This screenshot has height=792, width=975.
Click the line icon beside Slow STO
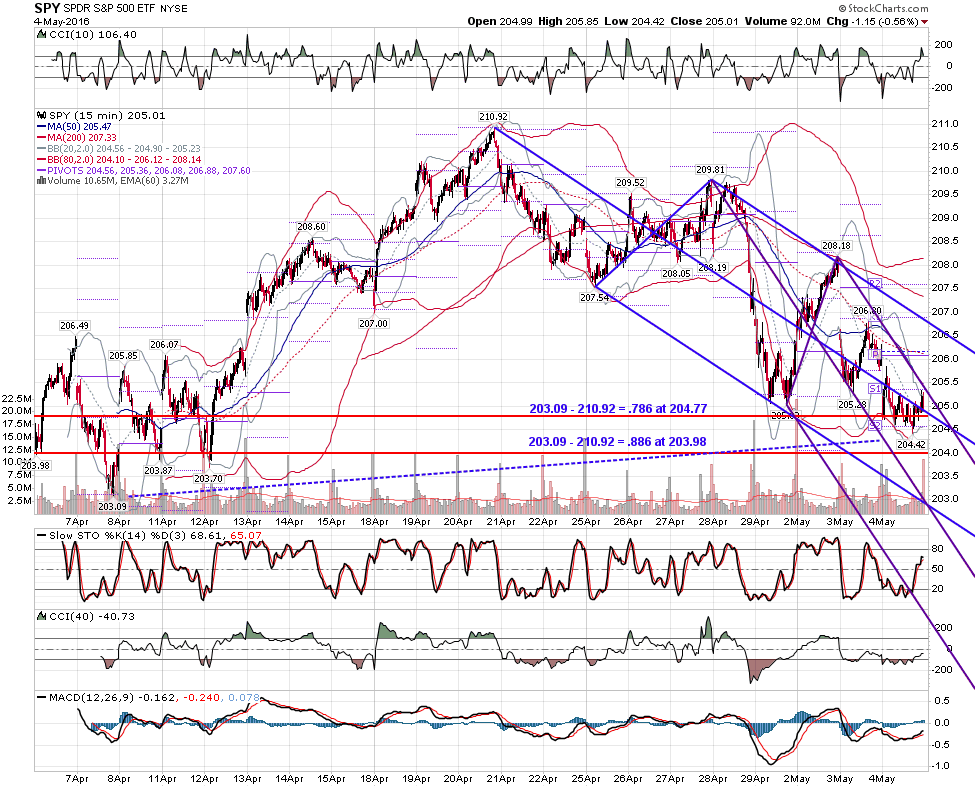[x=42, y=535]
